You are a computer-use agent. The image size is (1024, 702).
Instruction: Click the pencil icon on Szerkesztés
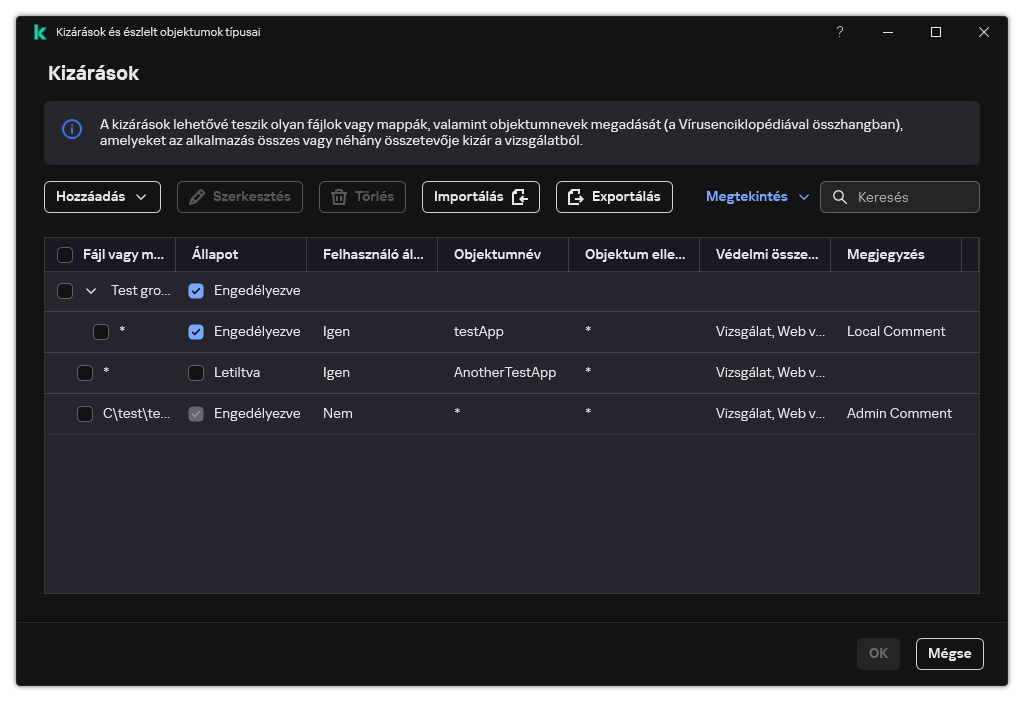pos(197,197)
